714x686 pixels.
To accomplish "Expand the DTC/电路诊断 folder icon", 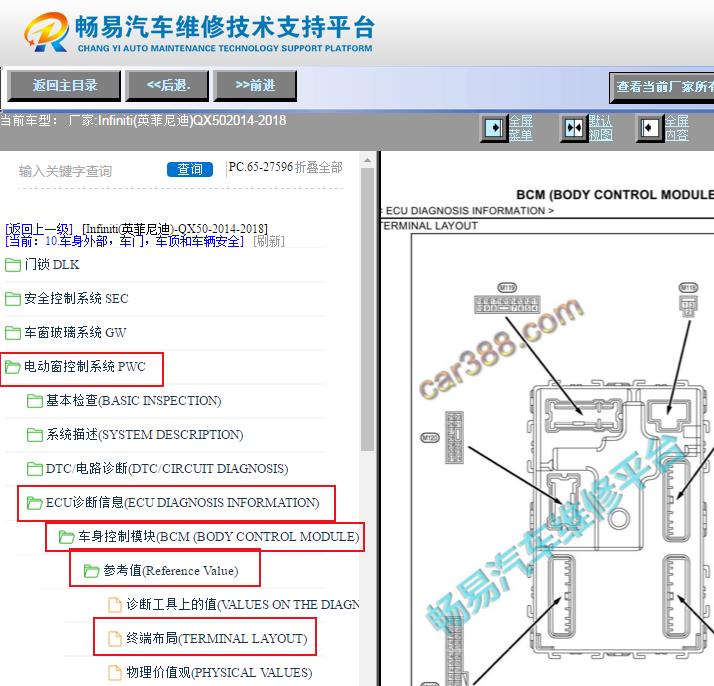I will pos(35,469).
